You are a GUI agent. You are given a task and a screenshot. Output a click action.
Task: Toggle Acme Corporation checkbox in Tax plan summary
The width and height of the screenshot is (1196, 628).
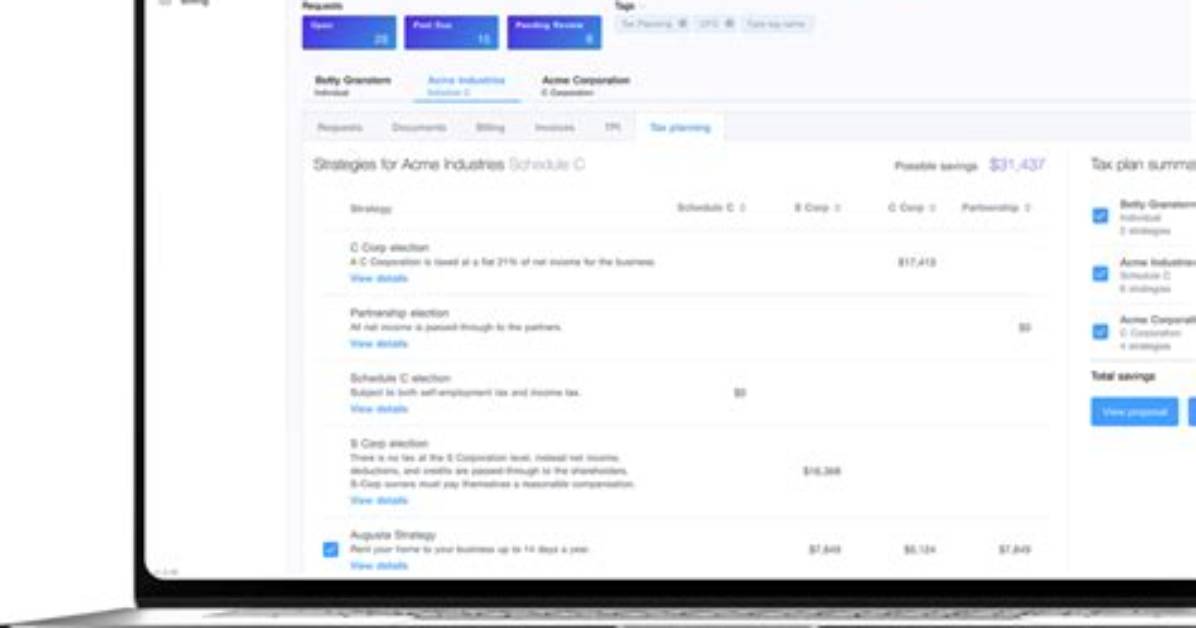(x=1100, y=331)
